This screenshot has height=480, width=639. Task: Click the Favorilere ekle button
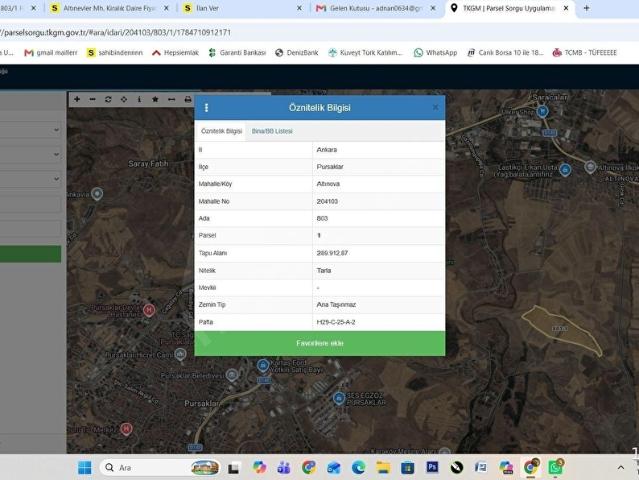click(x=320, y=343)
